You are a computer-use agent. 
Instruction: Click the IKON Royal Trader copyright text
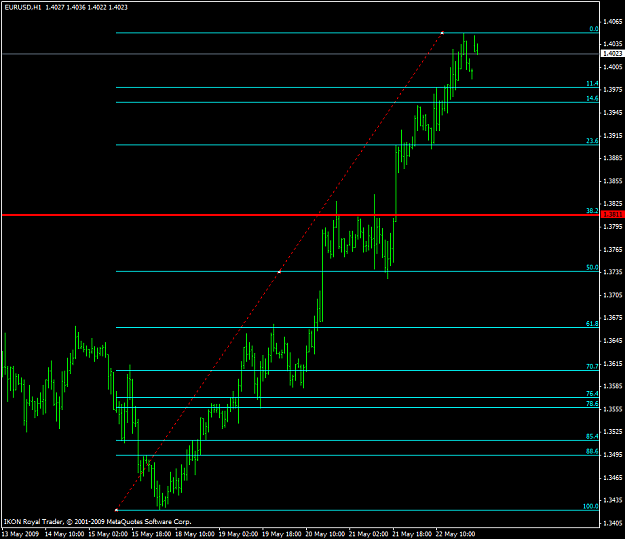coord(98,521)
